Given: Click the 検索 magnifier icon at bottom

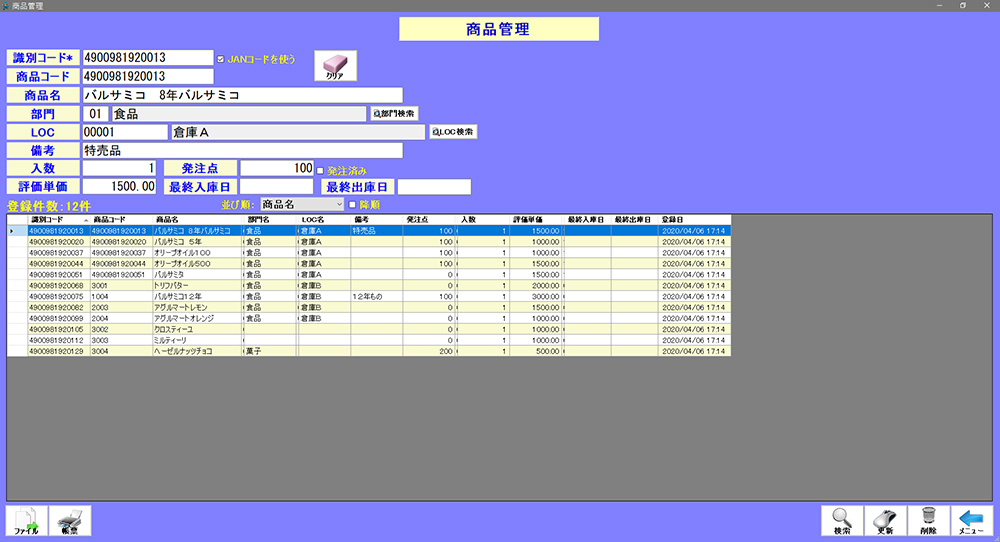Looking at the screenshot, I should click(842, 520).
